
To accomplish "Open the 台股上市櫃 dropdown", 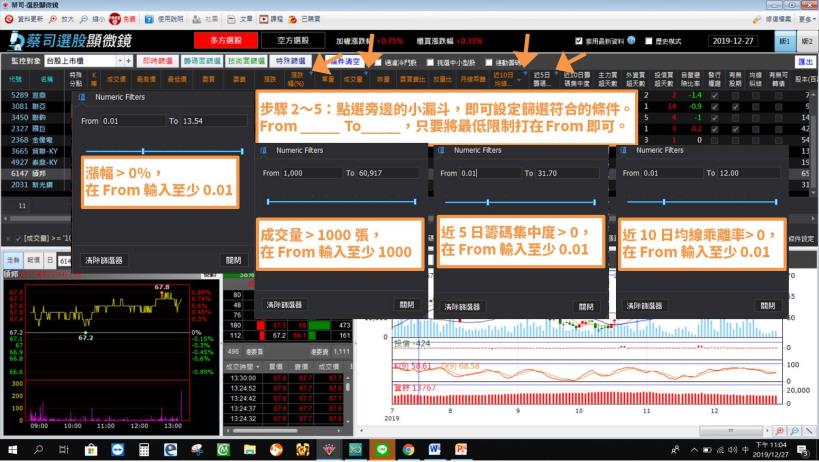I will [x=120, y=61].
